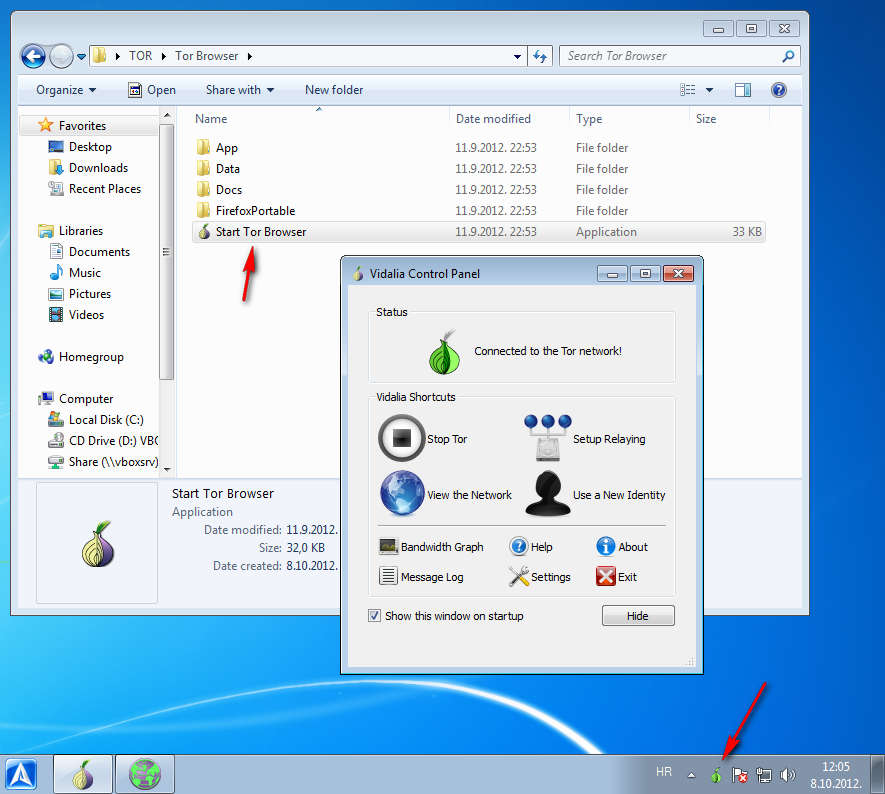Image resolution: width=885 pixels, height=794 pixels.
Task: Select the Start Tor Browser application file
Action: click(x=260, y=232)
